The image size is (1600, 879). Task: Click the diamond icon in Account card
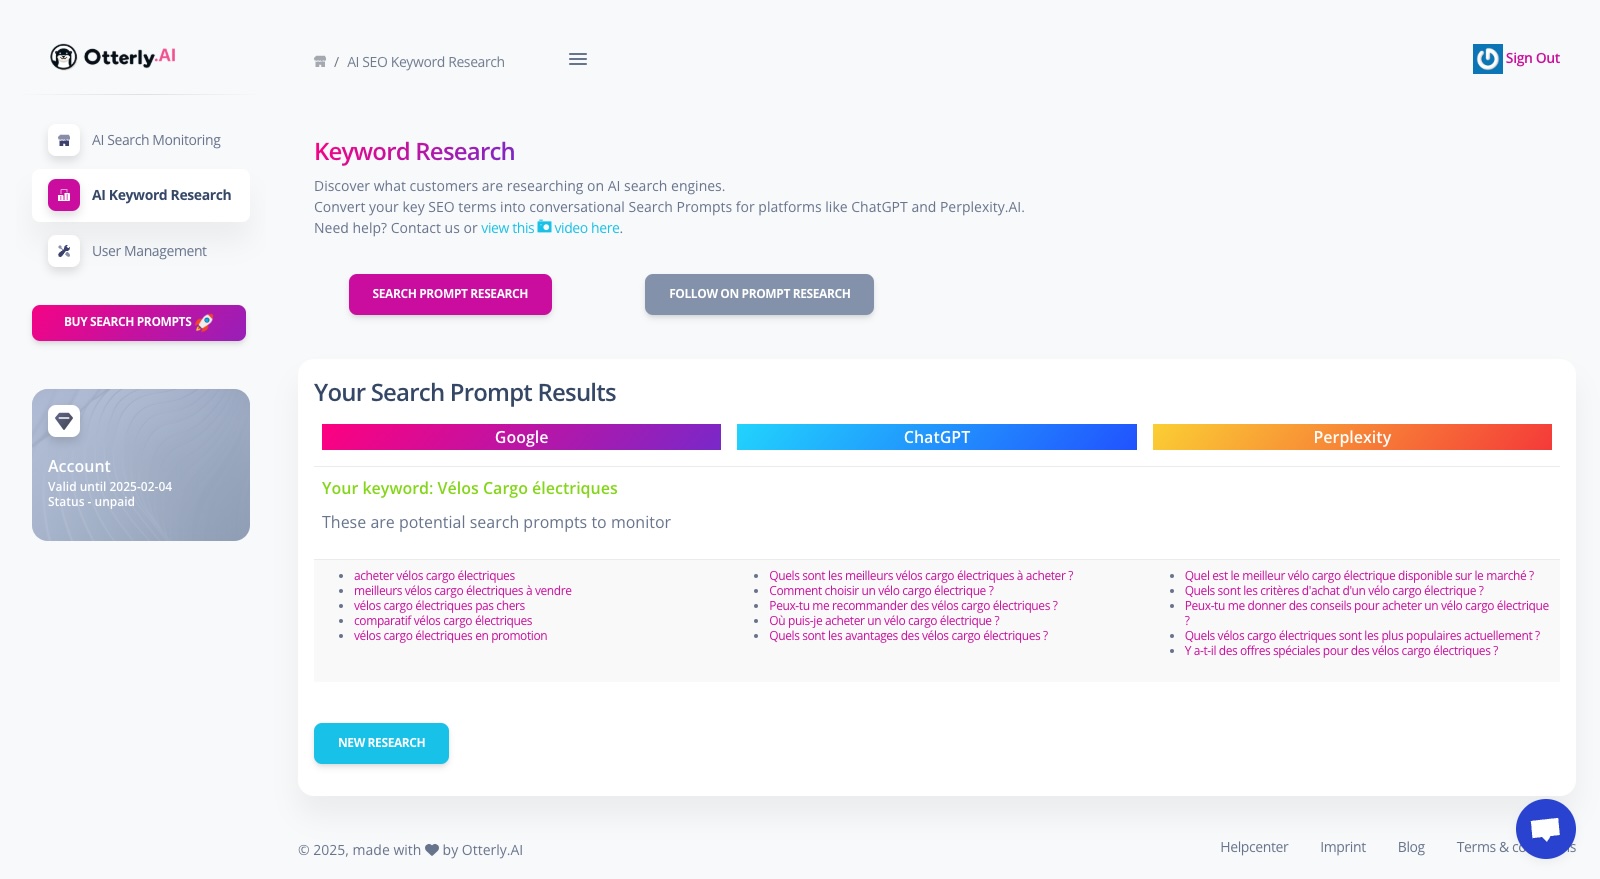pos(64,421)
